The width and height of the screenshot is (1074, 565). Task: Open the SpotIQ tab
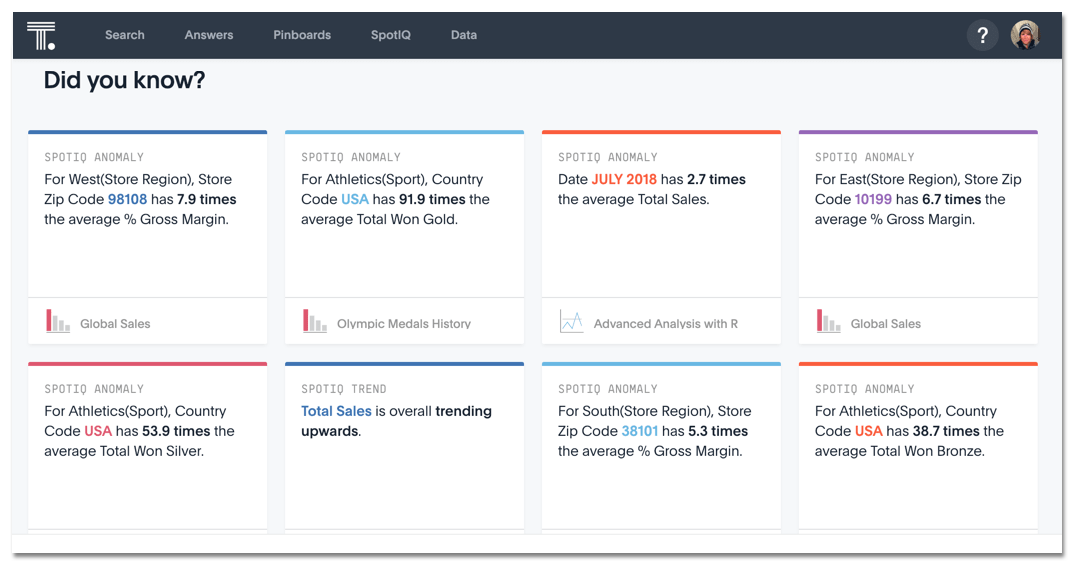point(391,35)
